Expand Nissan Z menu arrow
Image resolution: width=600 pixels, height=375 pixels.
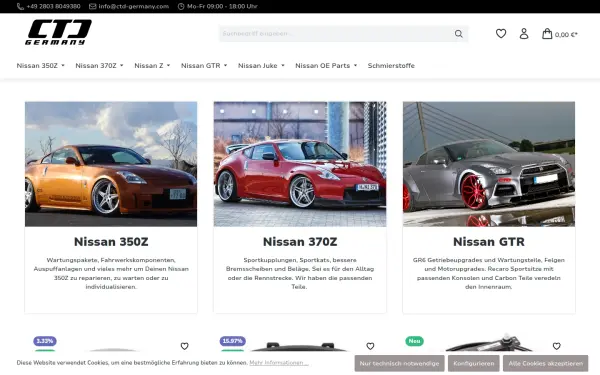click(x=168, y=65)
